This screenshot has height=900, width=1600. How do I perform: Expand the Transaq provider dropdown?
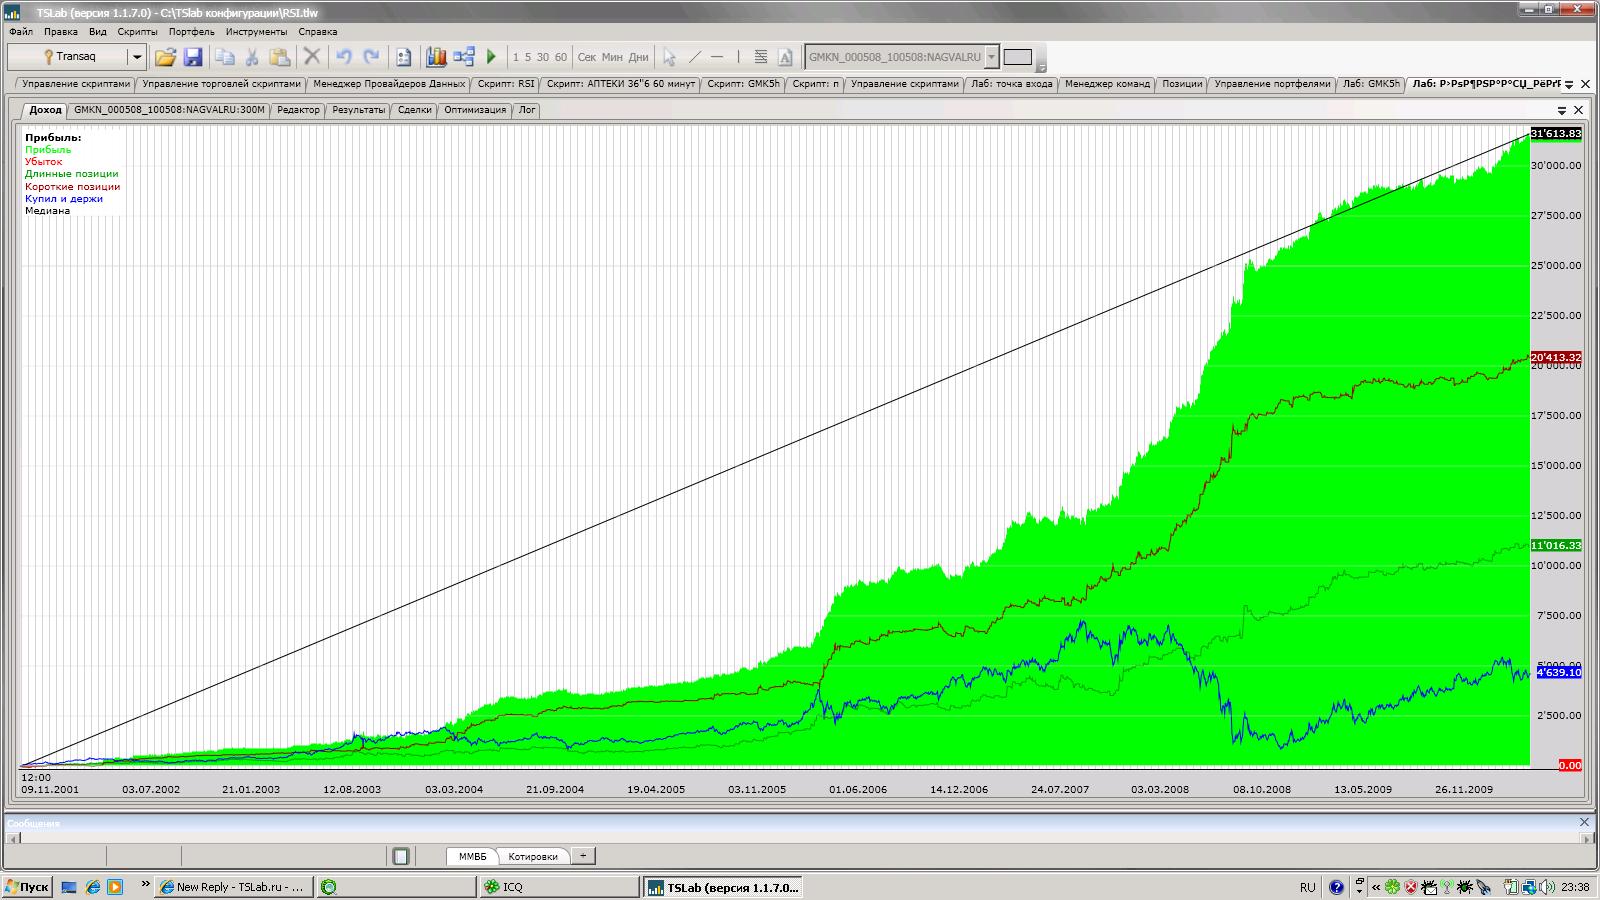(x=137, y=57)
